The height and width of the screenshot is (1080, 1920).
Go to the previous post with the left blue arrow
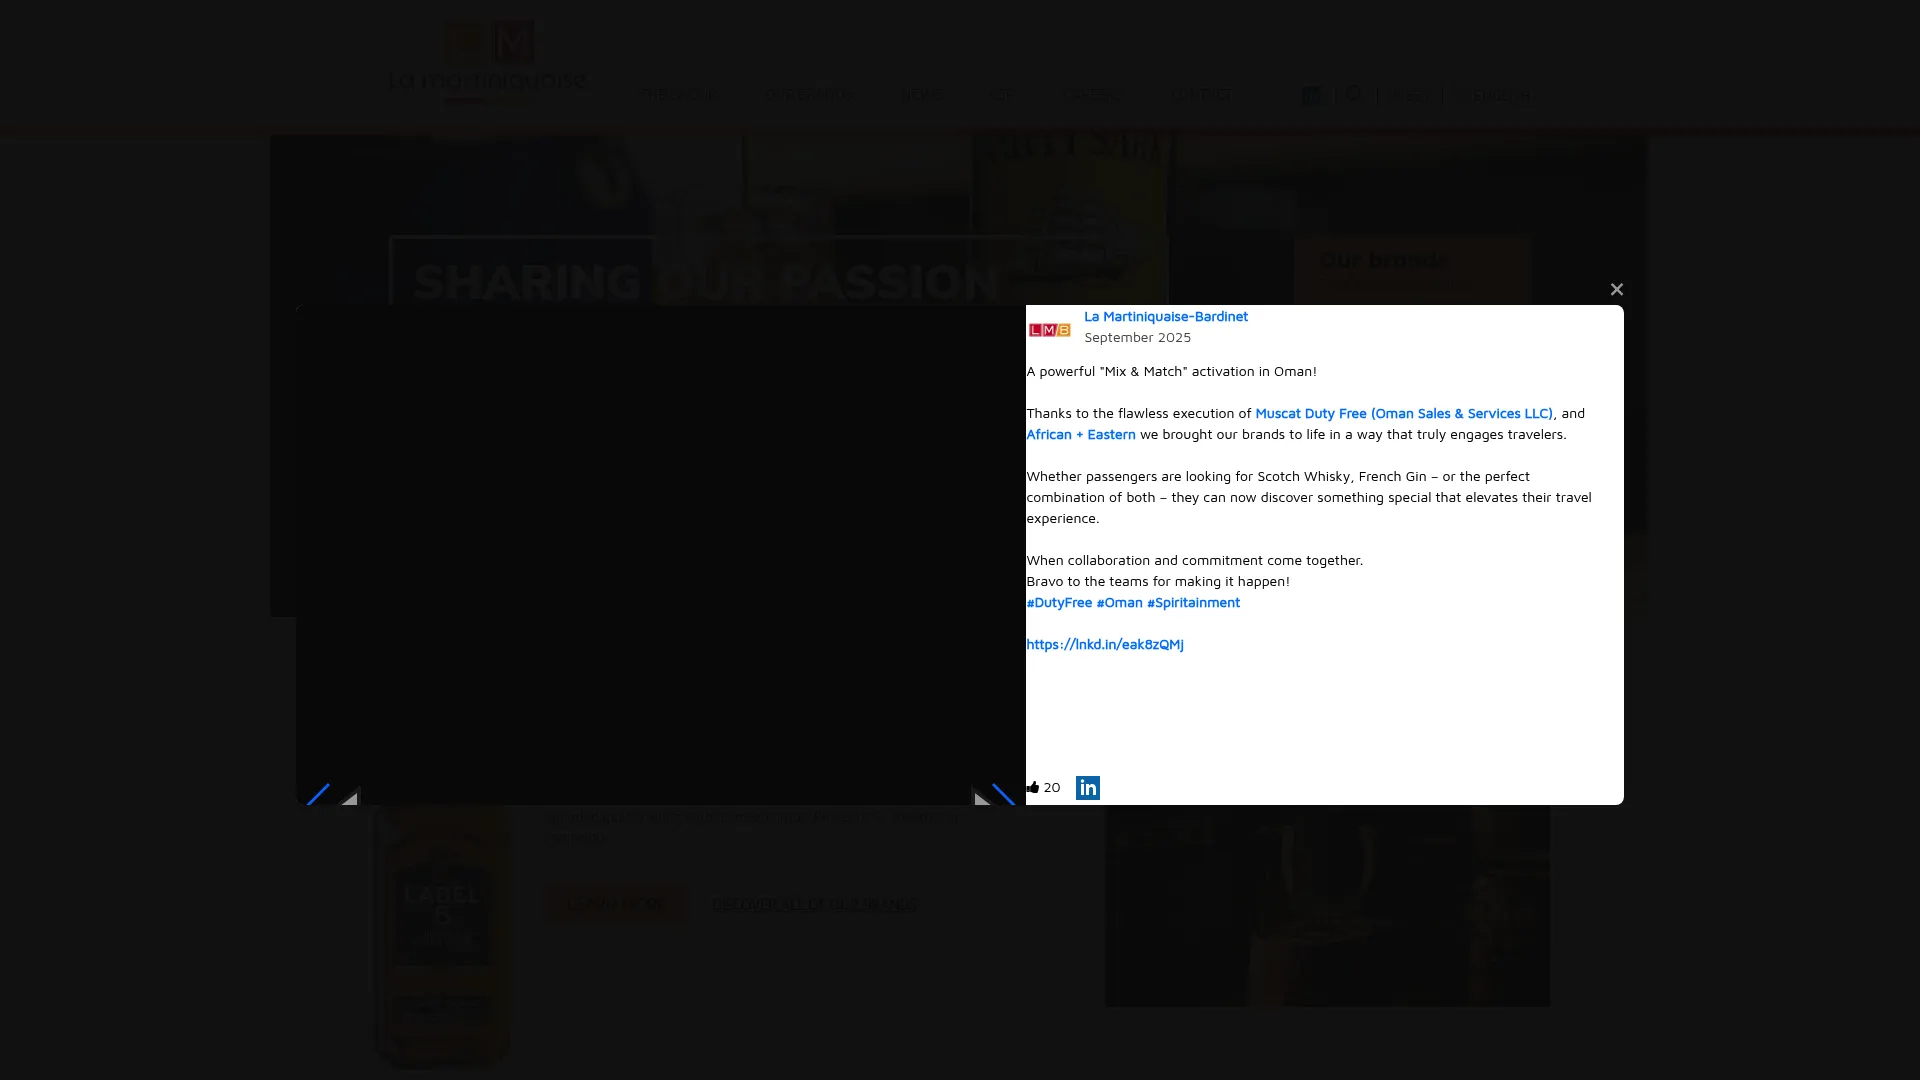318,795
